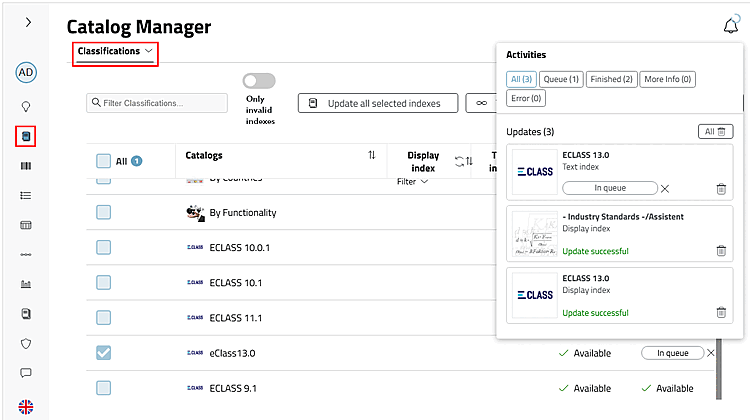Click the Industry Standards Assistent thumbnail
This screenshot has height=420, width=750.
click(x=534, y=236)
